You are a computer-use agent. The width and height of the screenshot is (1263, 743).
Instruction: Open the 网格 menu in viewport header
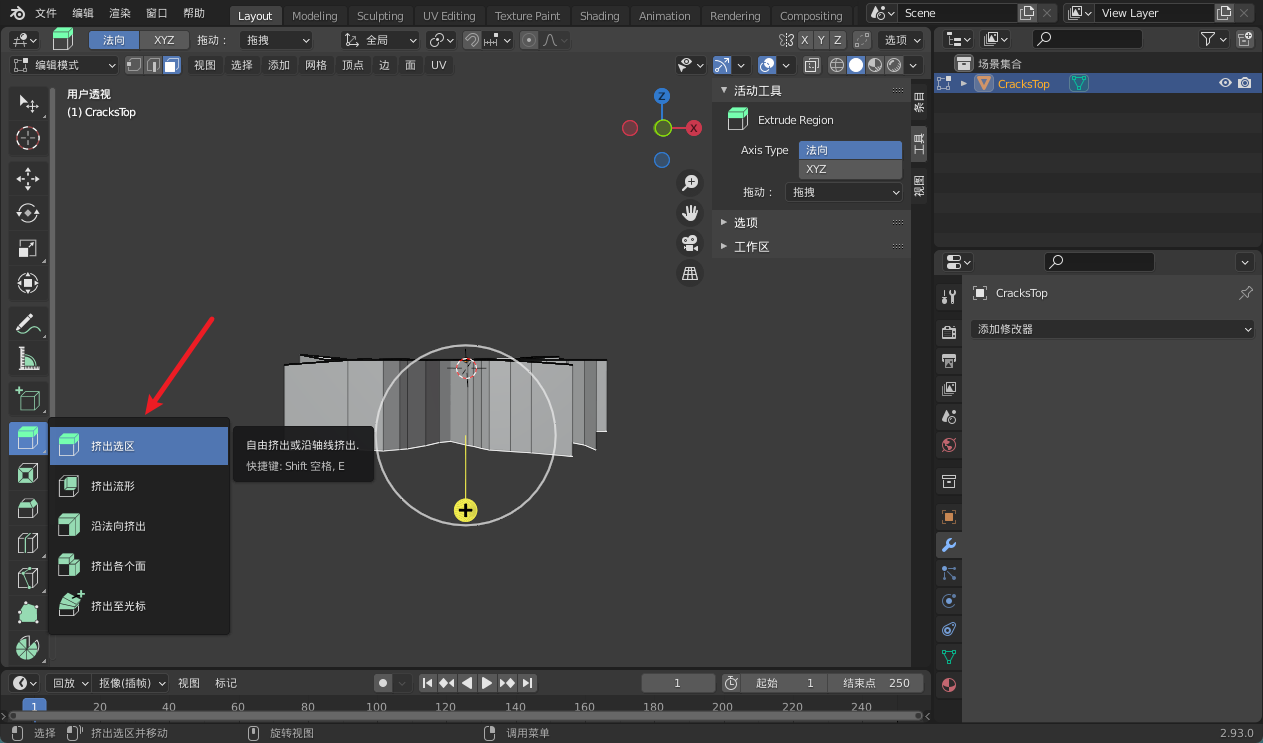pos(316,65)
